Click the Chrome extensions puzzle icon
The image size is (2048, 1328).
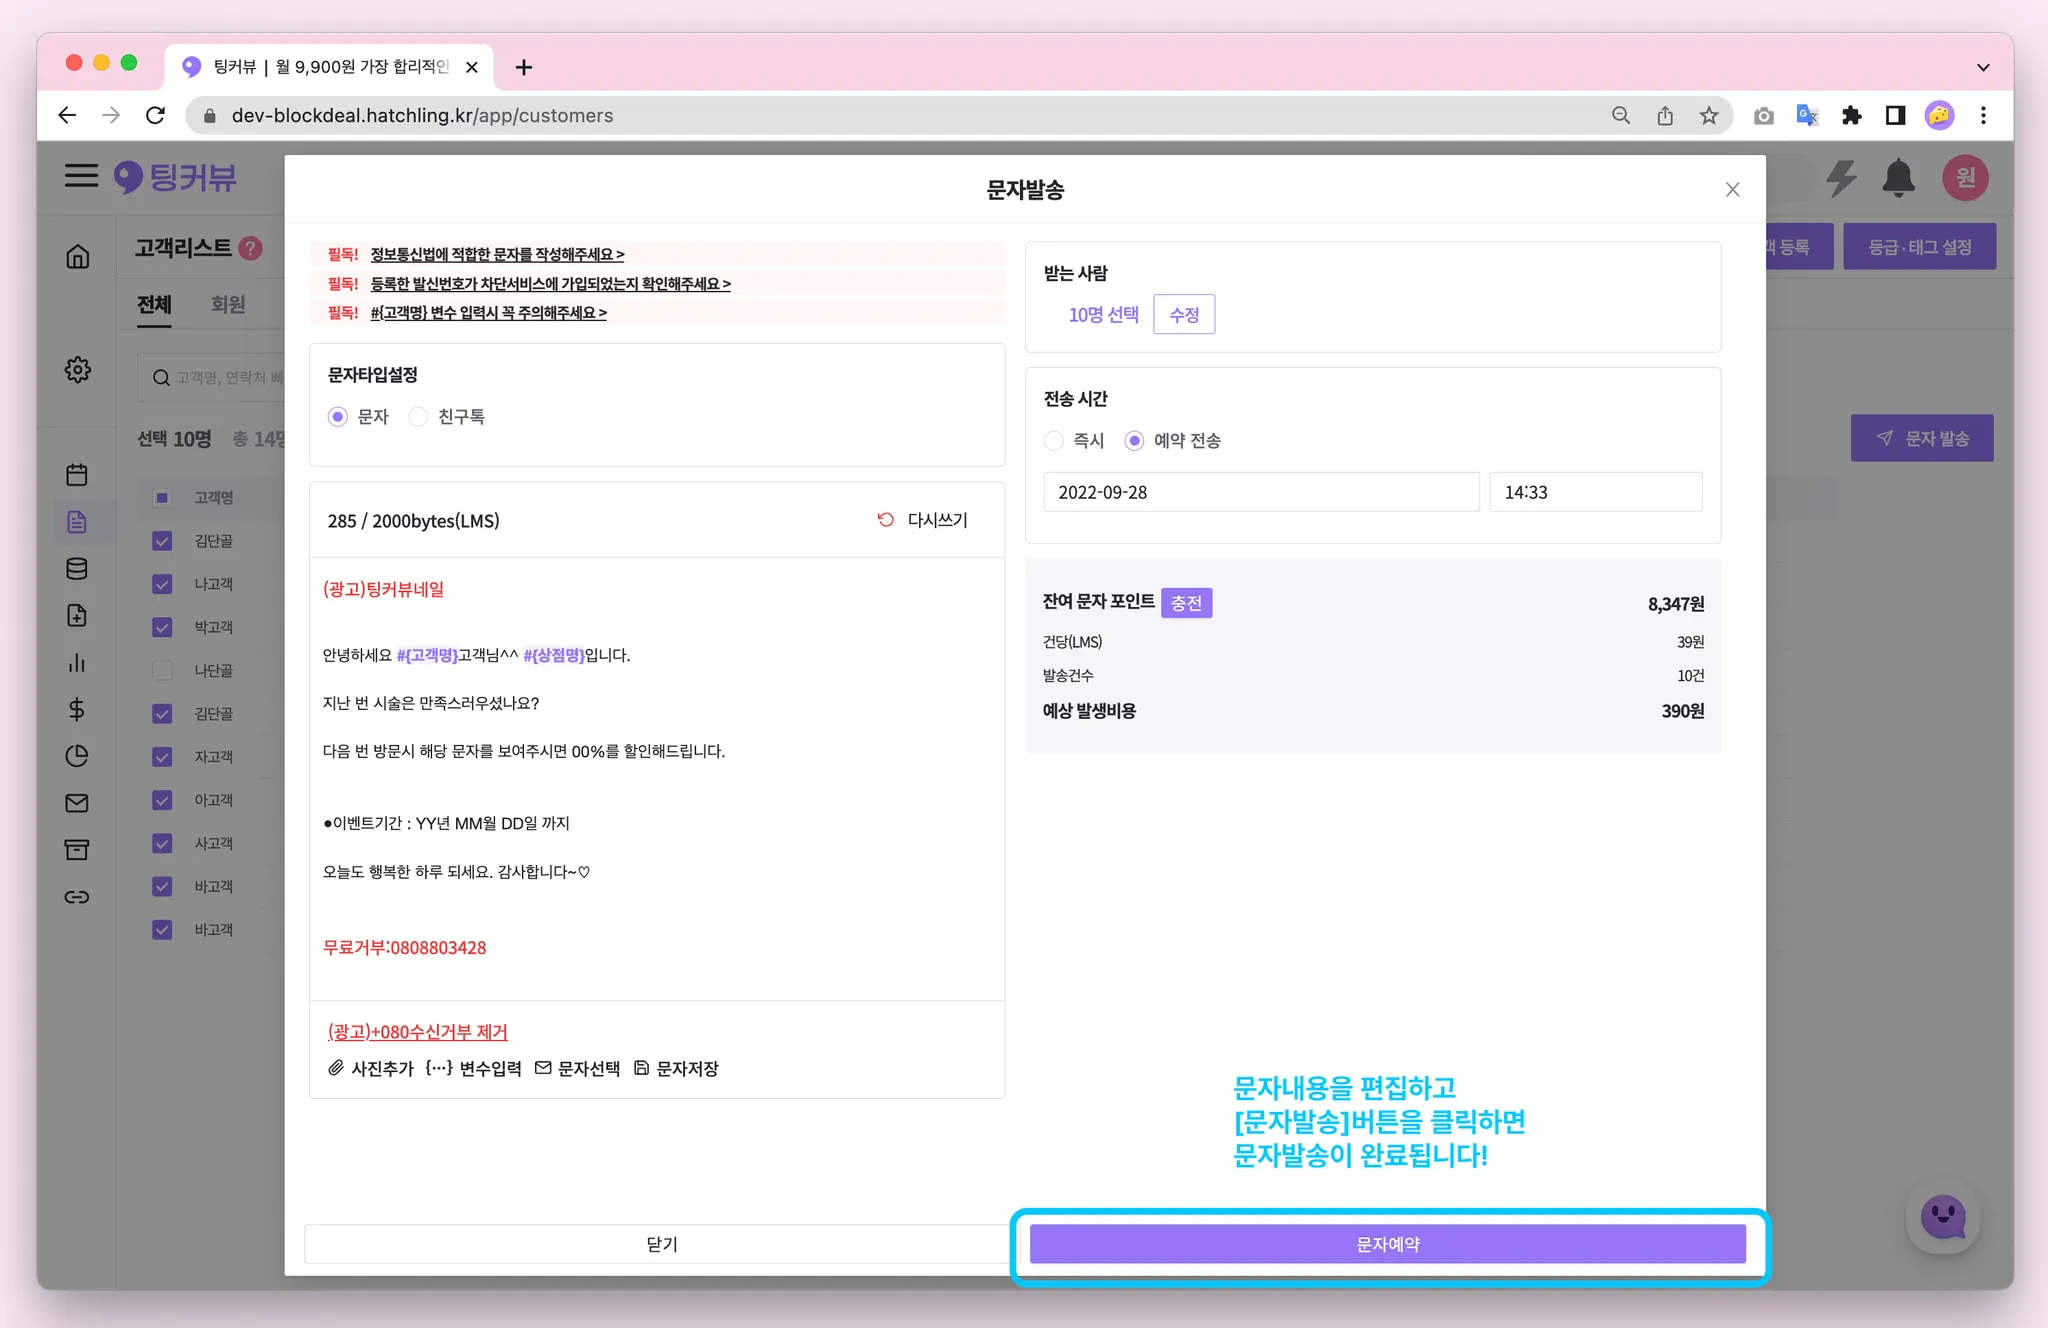click(x=1851, y=116)
